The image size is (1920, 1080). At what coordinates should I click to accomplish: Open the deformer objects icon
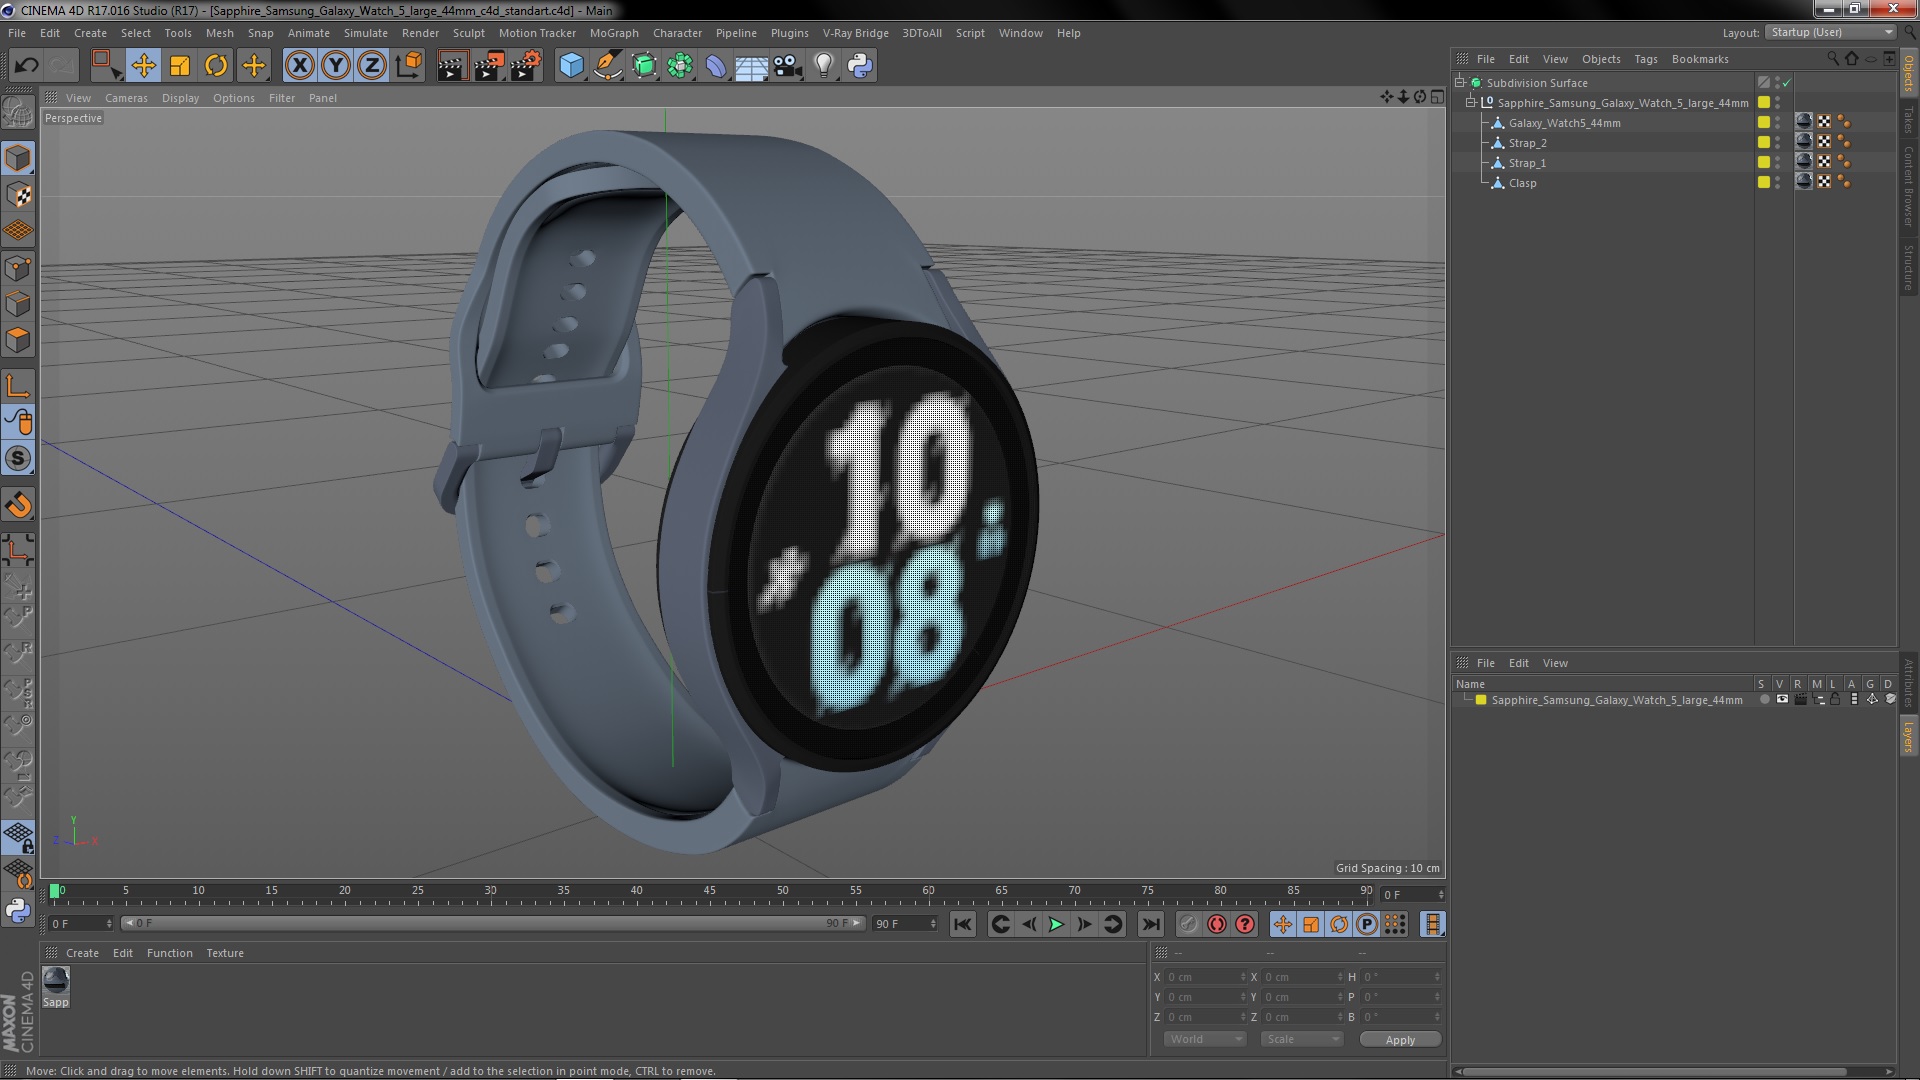point(716,66)
